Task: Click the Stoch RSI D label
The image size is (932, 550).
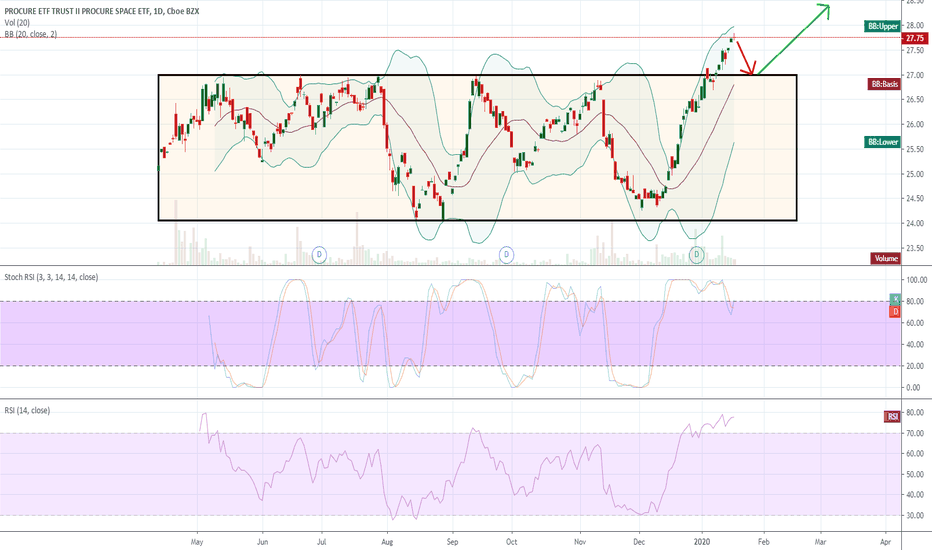Action: click(895, 312)
